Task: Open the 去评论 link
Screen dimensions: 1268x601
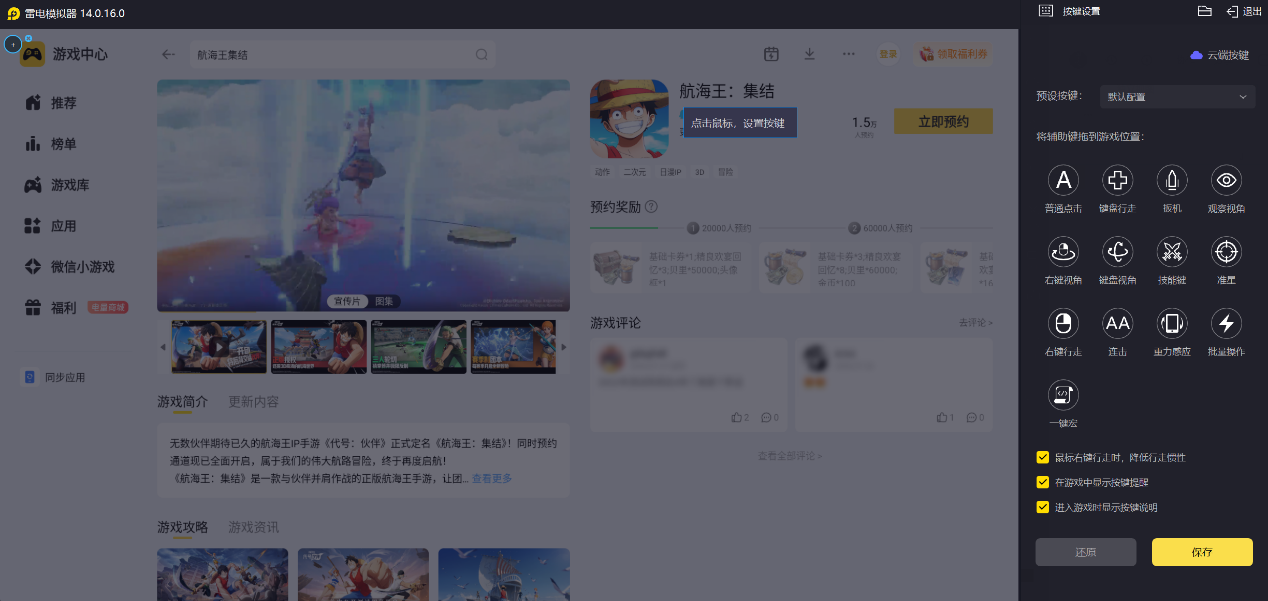Action: pos(975,323)
